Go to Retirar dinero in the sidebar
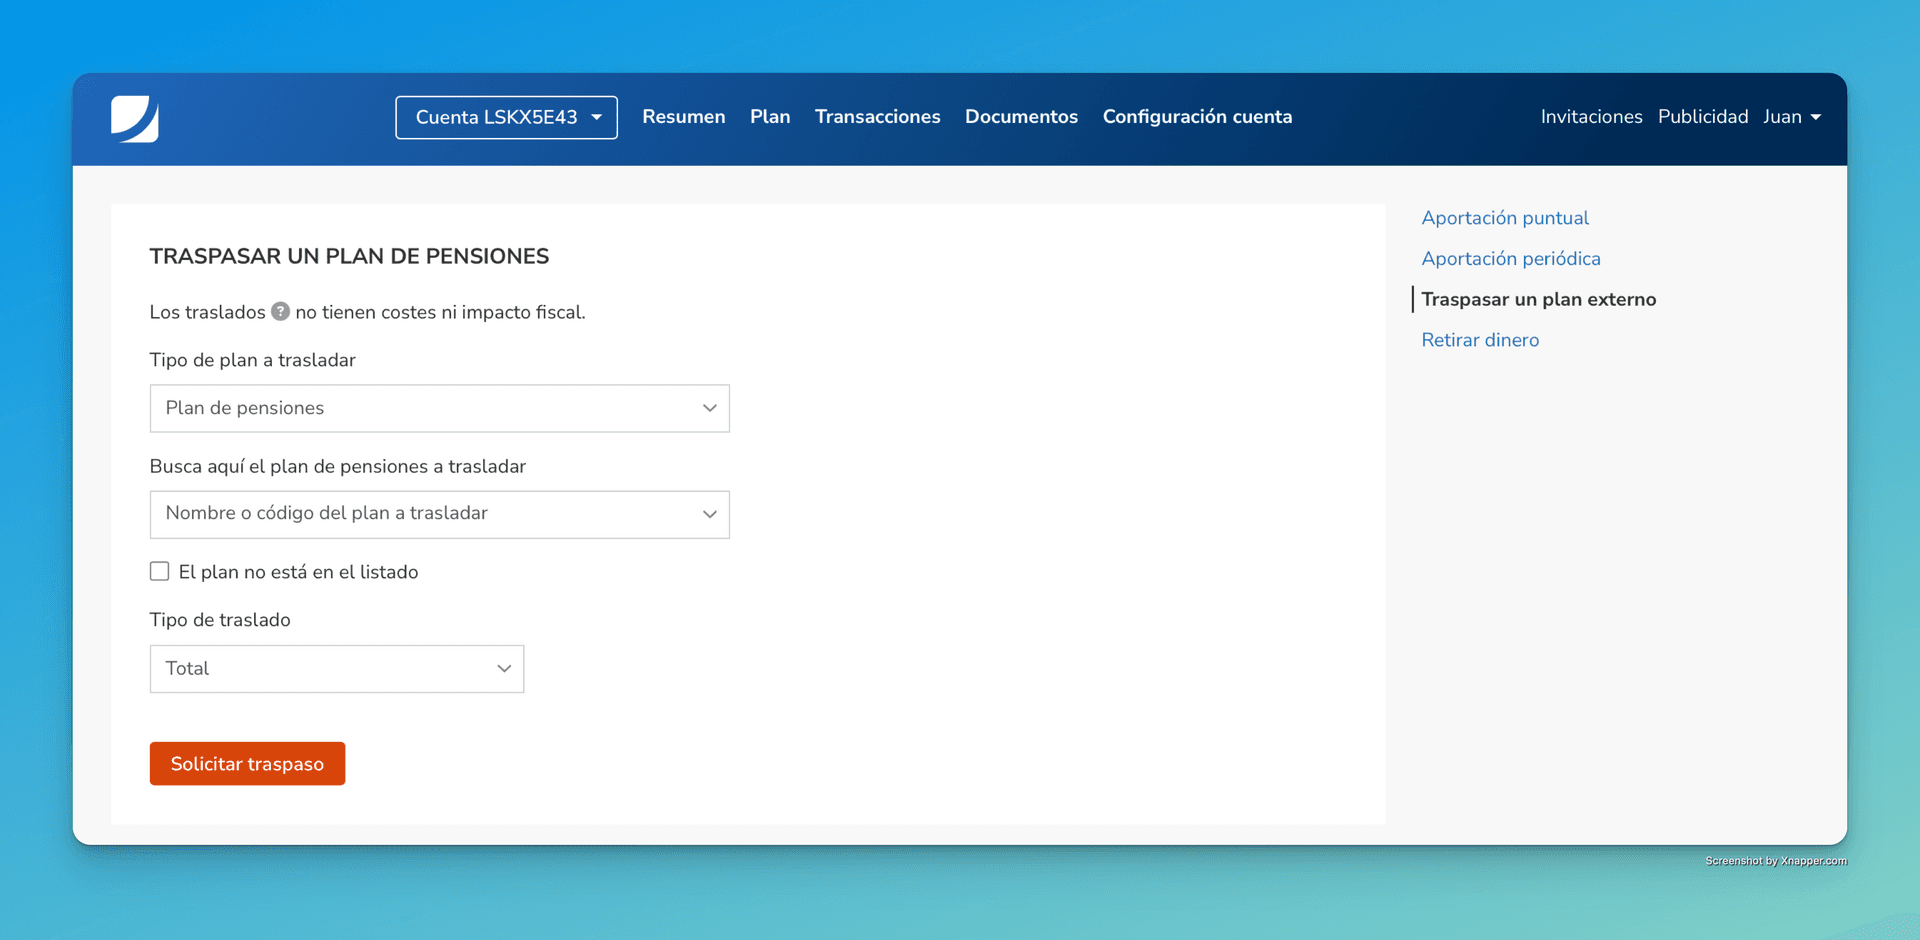 point(1480,340)
